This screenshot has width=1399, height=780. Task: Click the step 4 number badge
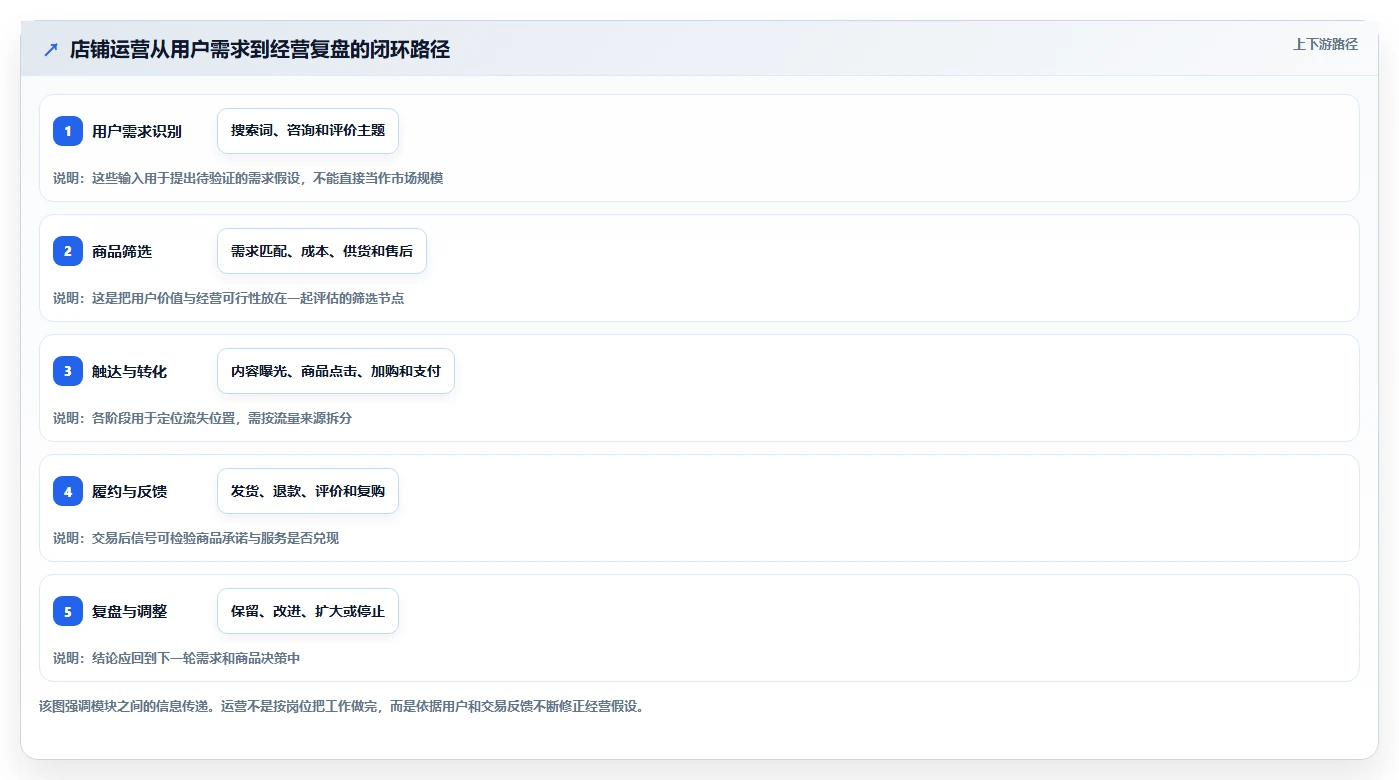click(68, 491)
